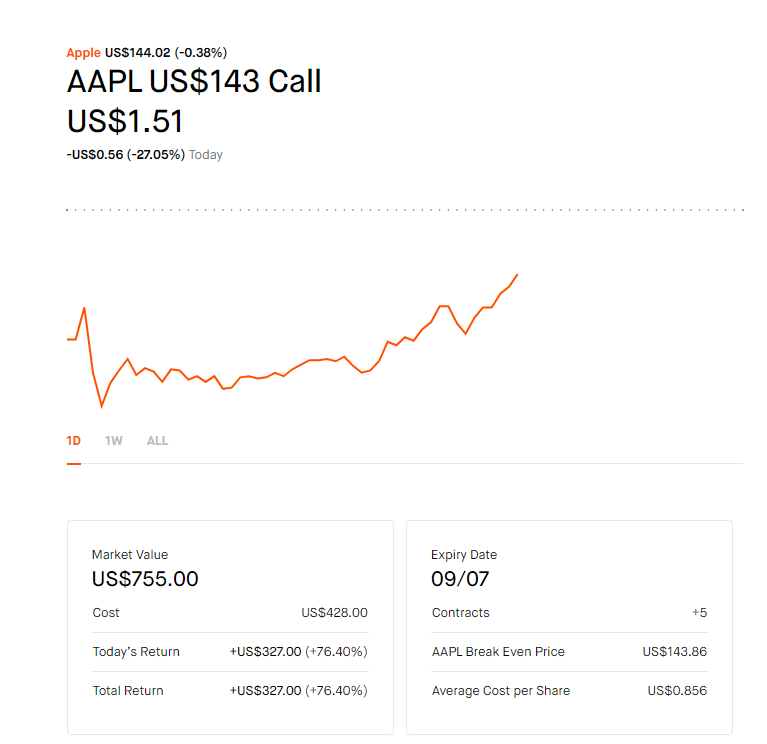Click the US$143.86 break even value
767x744 pixels.
[x=674, y=652]
